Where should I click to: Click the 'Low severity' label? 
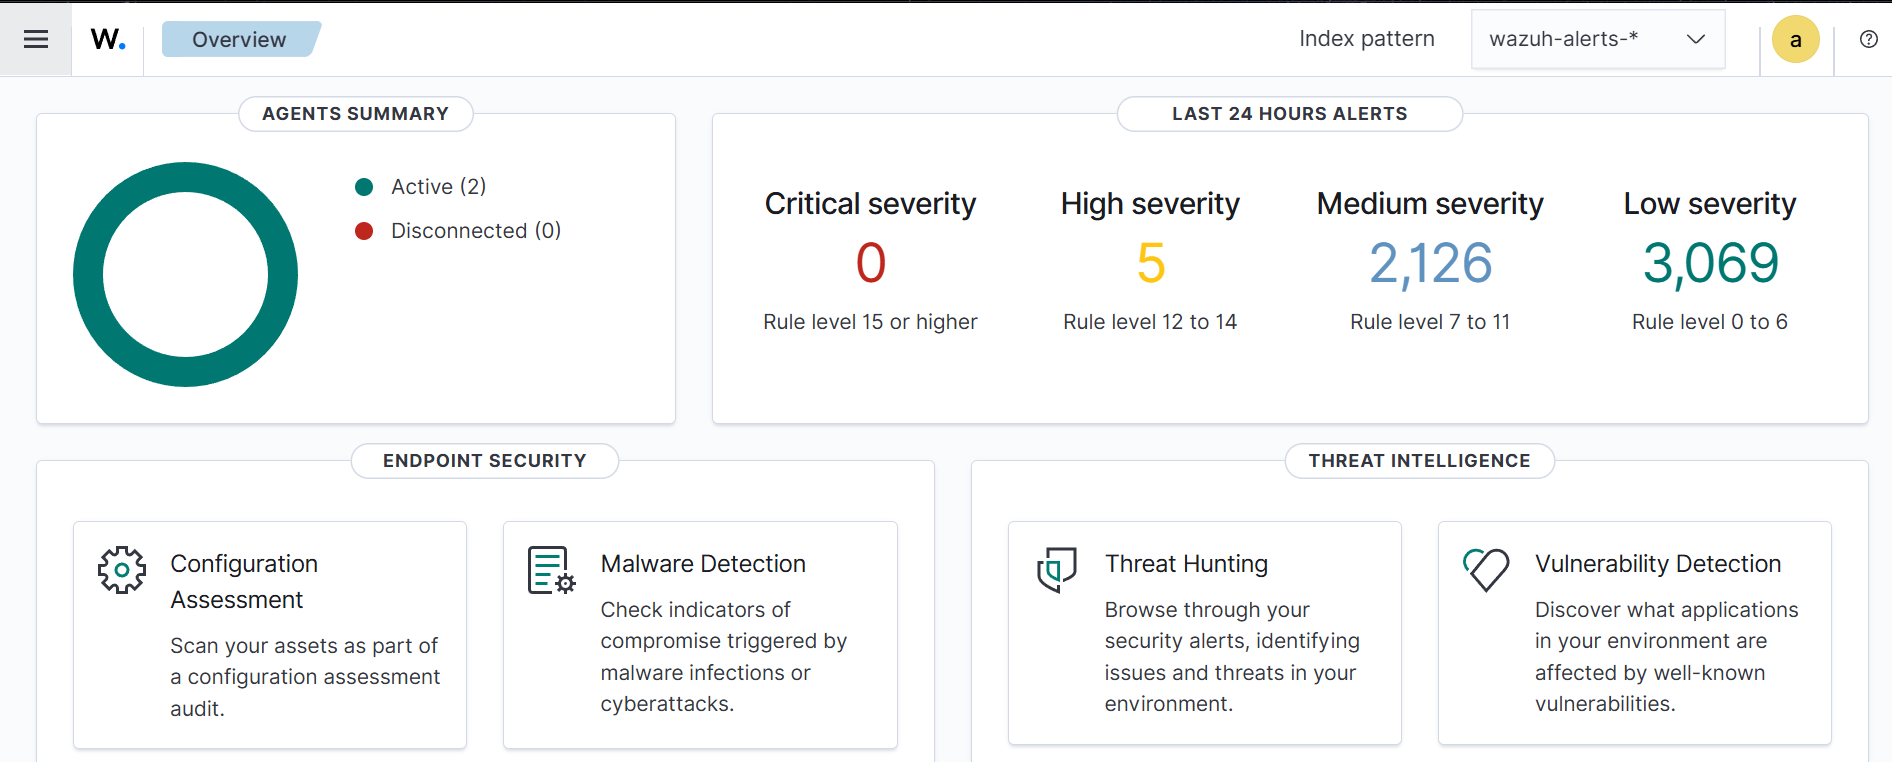point(1710,204)
